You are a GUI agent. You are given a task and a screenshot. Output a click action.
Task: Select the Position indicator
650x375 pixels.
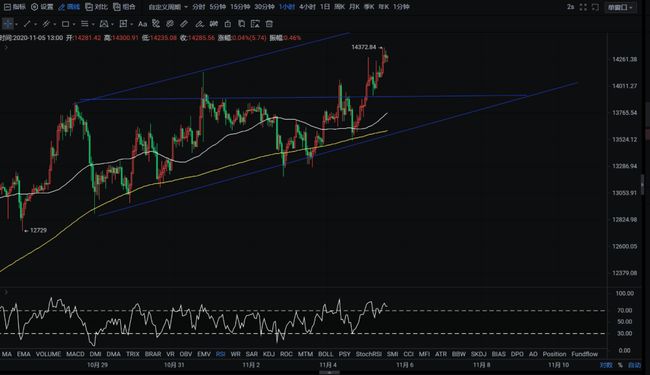coord(554,354)
